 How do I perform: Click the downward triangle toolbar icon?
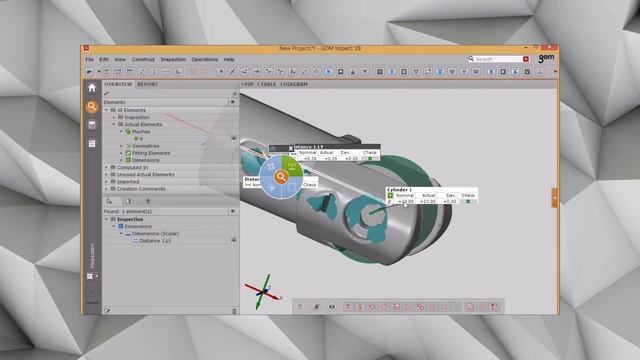[416, 72]
